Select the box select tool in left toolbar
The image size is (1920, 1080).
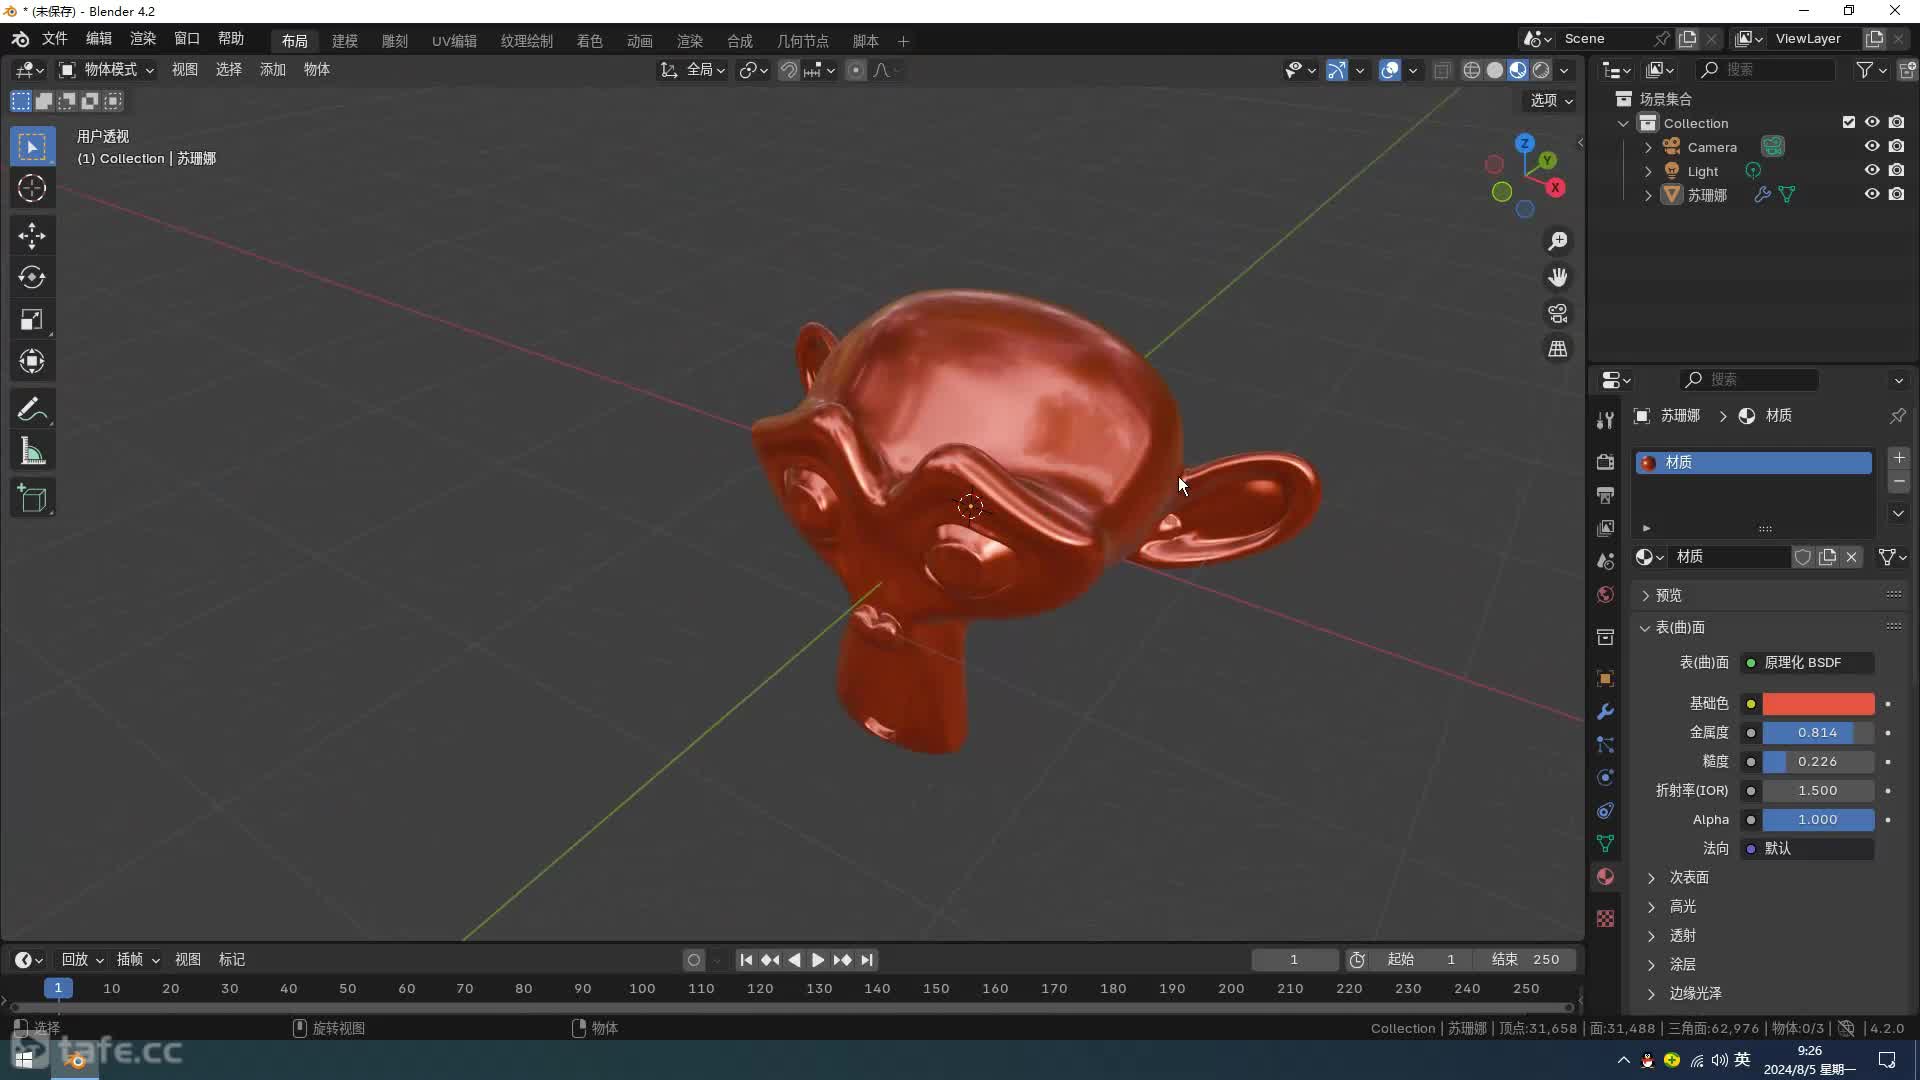point(32,147)
